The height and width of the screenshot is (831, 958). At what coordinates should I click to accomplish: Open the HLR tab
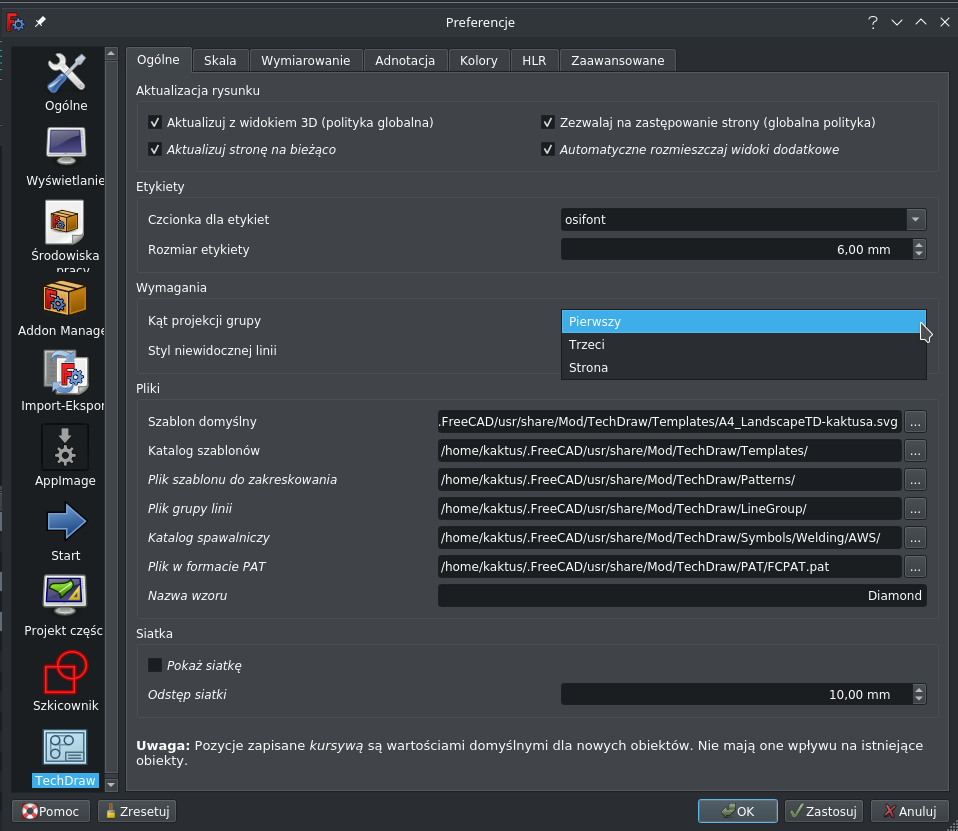[533, 60]
